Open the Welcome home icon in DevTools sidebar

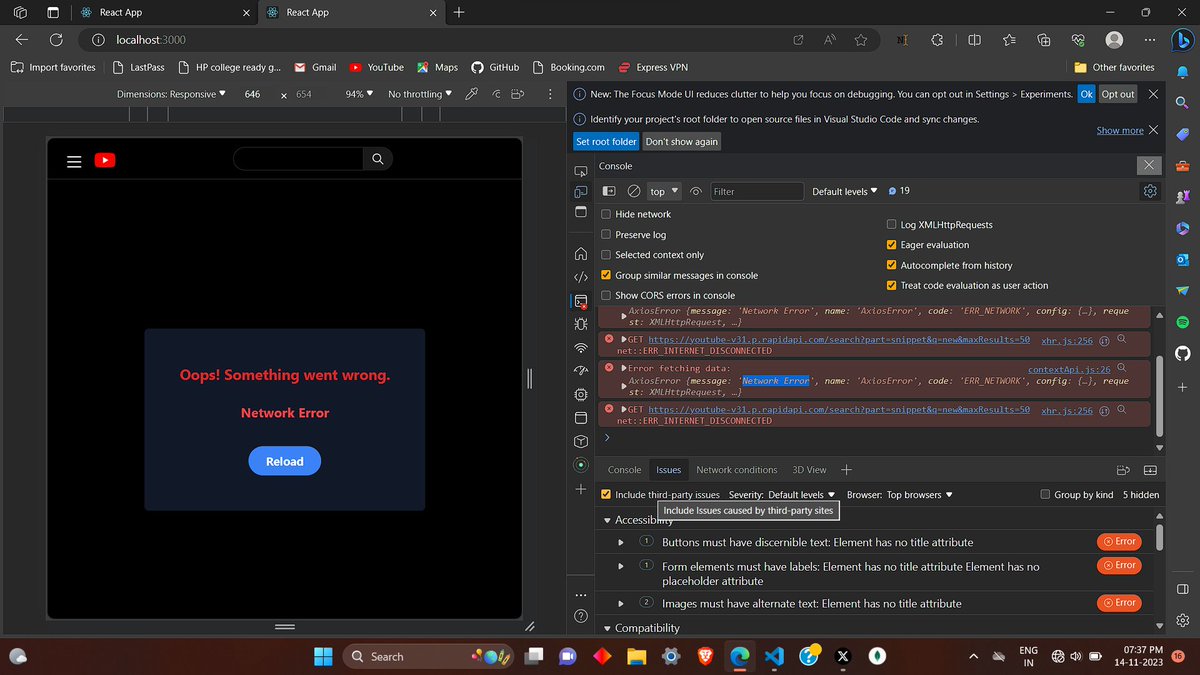581,253
